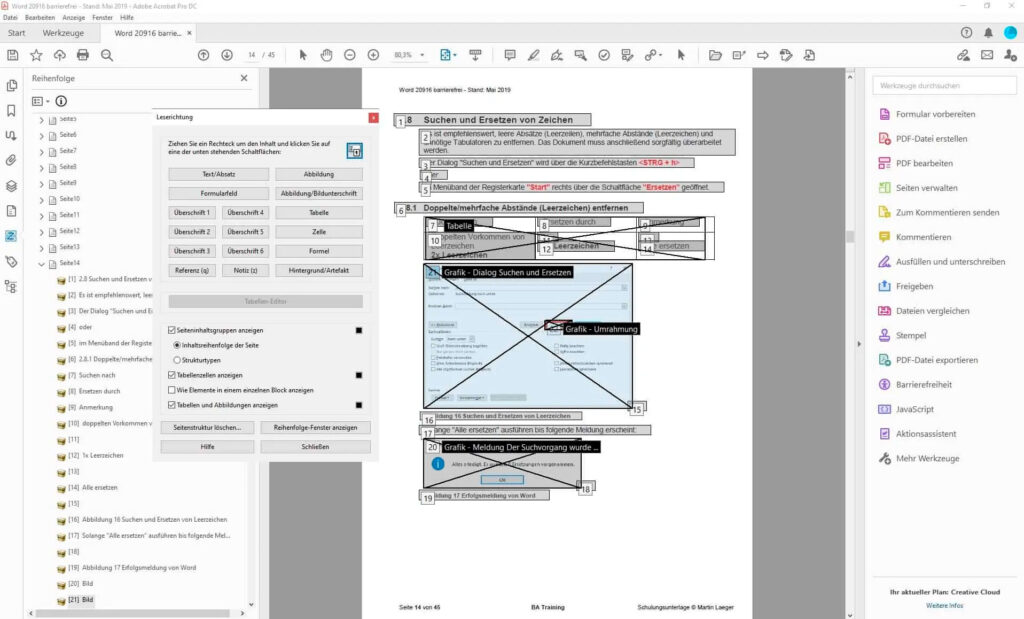Zoom in with plus icon

point(374,56)
